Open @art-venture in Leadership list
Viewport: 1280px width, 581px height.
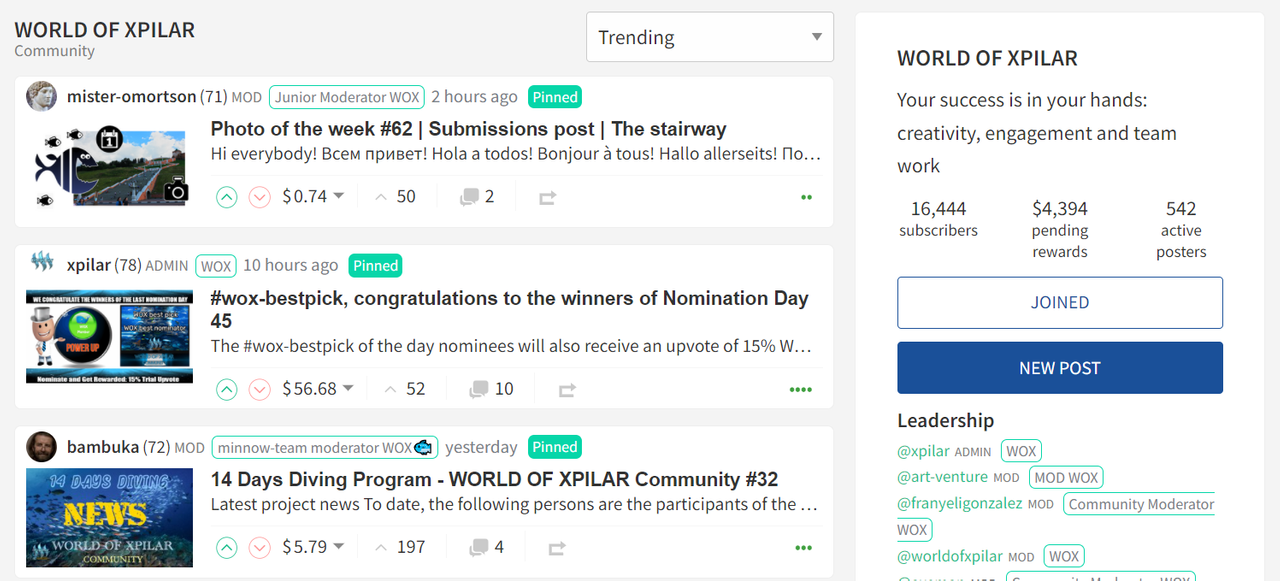pyautogui.click(x=942, y=477)
